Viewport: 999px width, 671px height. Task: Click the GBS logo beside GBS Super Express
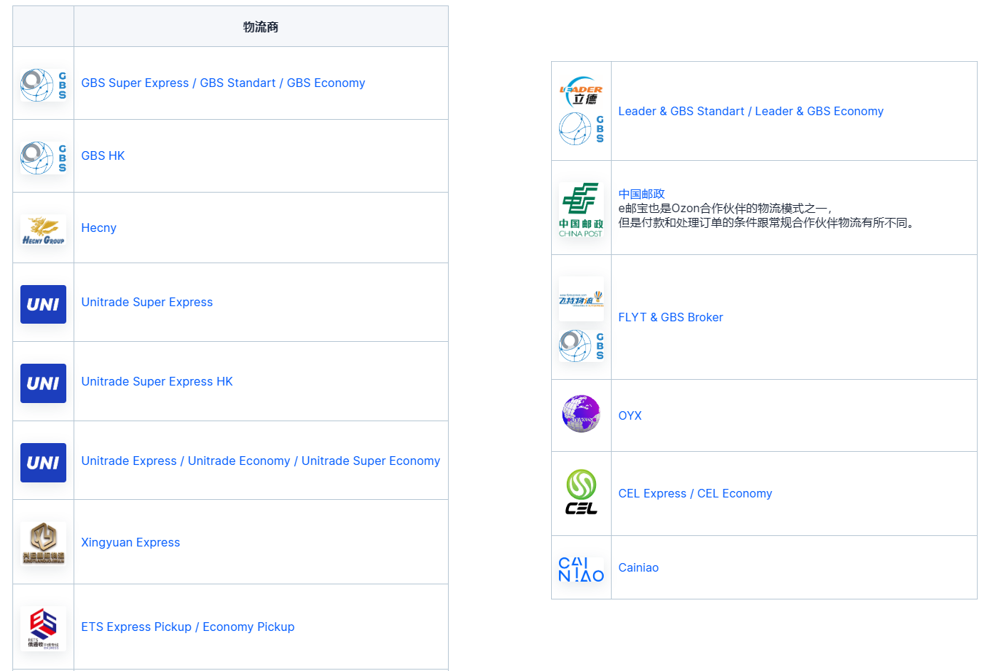pyautogui.click(x=43, y=85)
